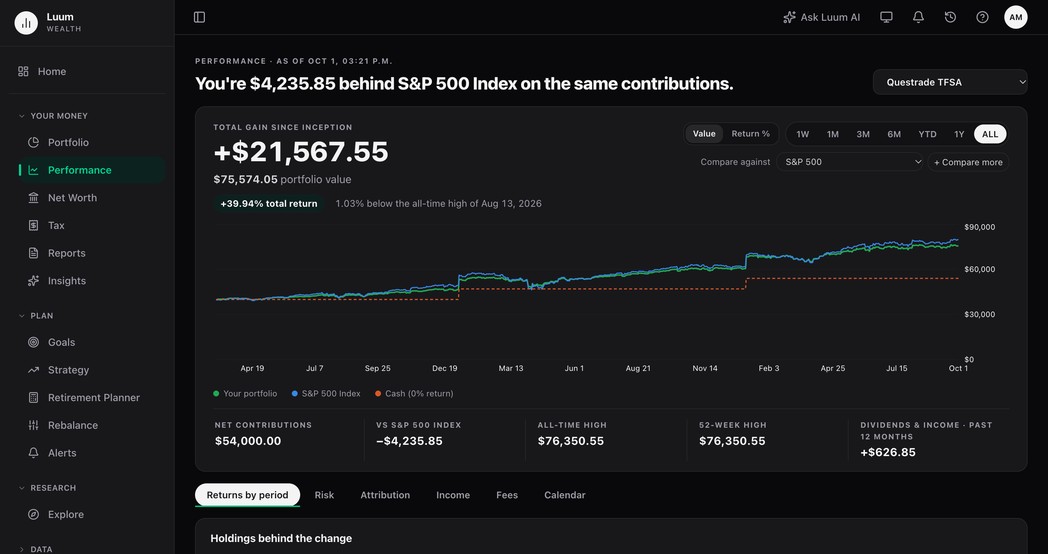Image resolution: width=1048 pixels, height=554 pixels.
Task: Click the Holdings behind the change heading
Action: (x=281, y=538)
